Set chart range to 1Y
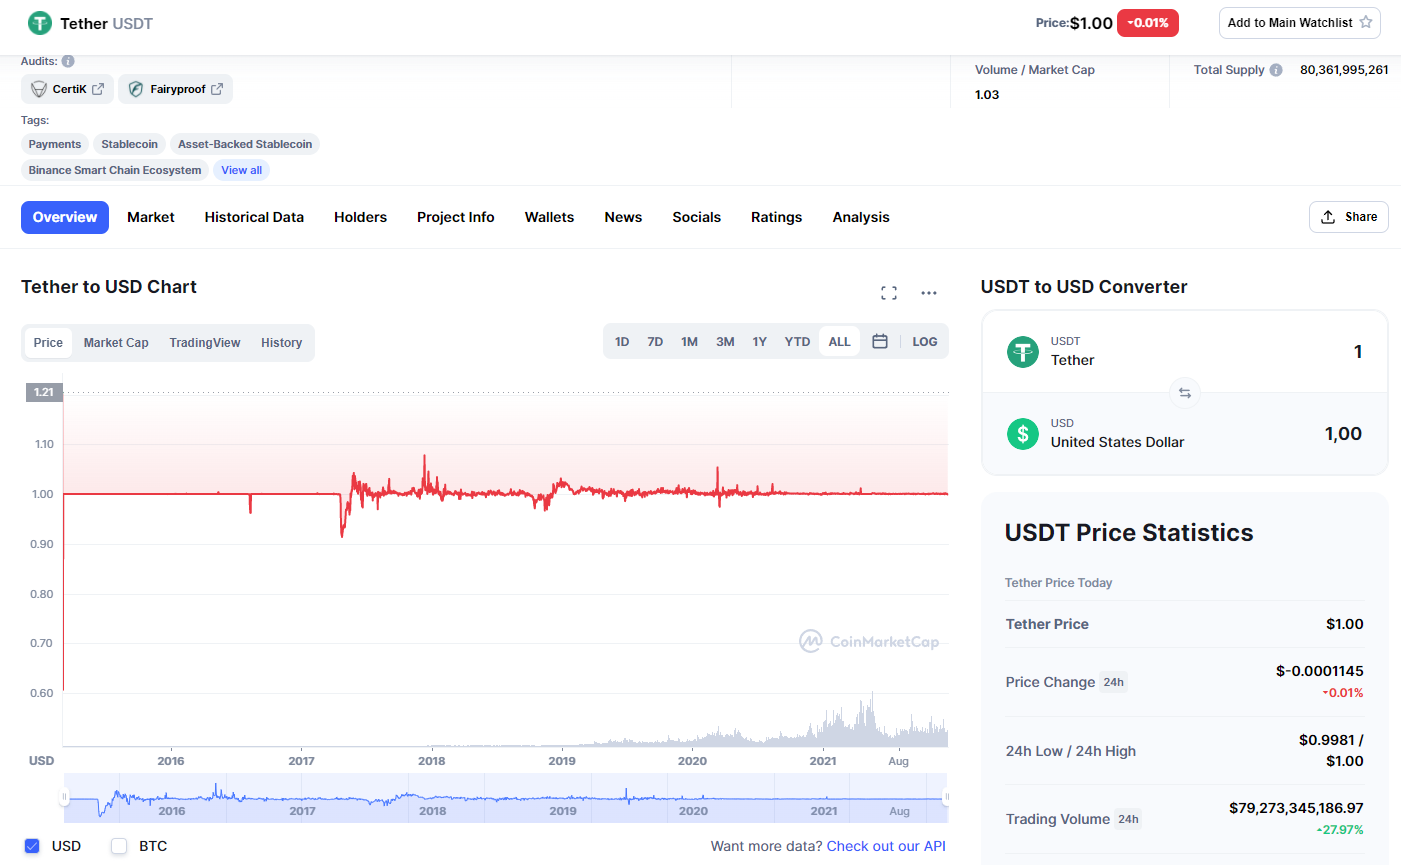 (x=760, y=342)
